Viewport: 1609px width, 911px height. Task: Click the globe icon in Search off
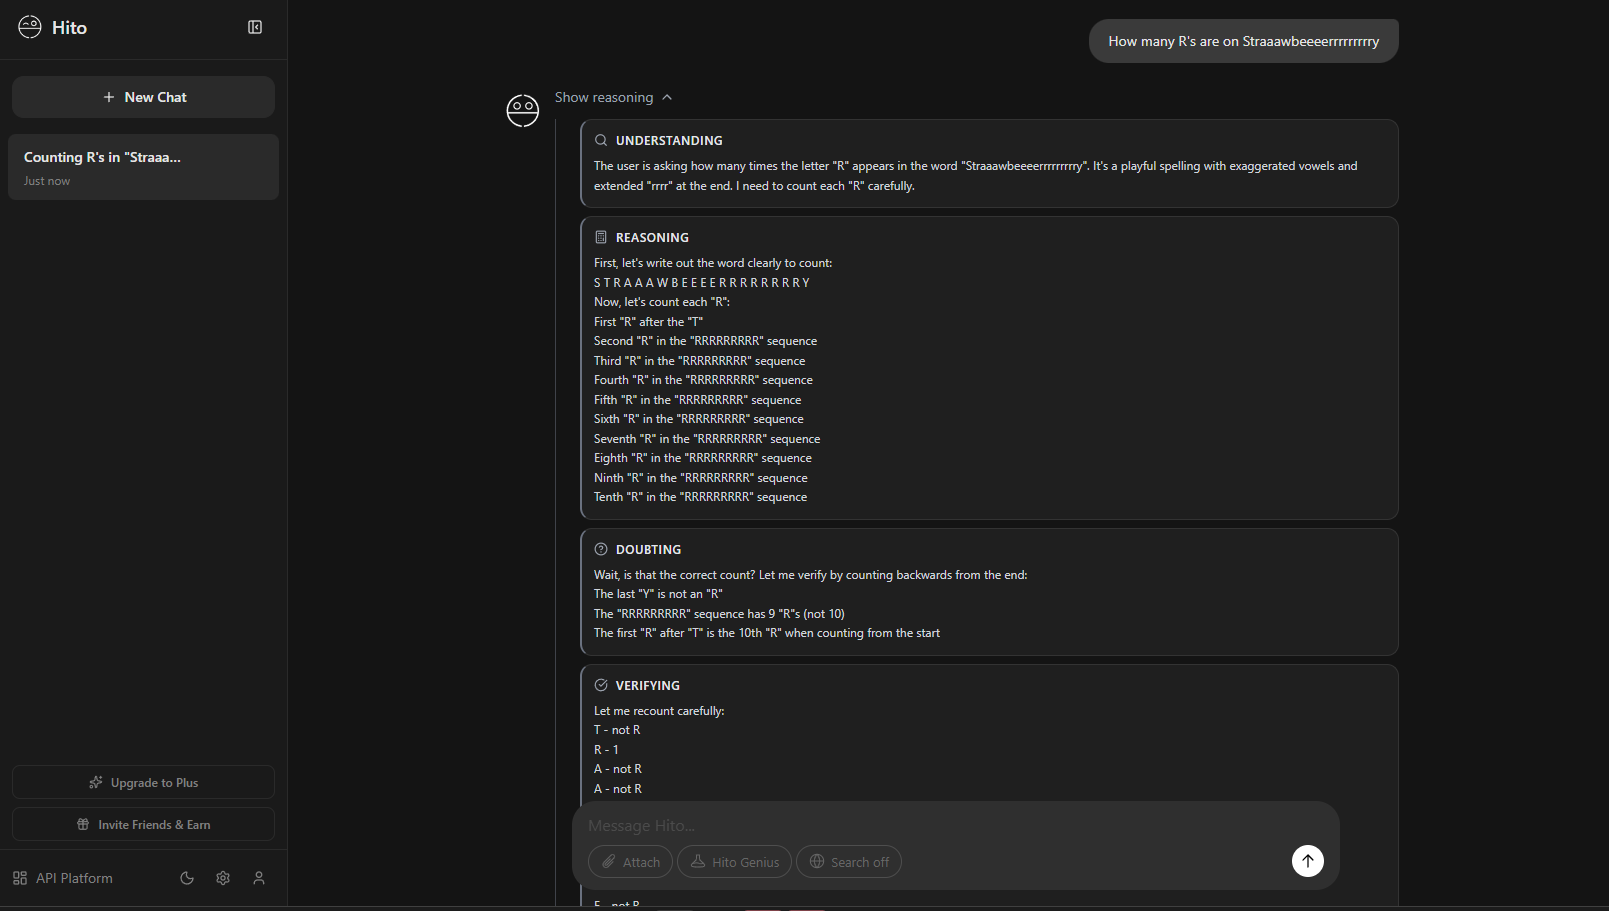(x=817, y=861)
